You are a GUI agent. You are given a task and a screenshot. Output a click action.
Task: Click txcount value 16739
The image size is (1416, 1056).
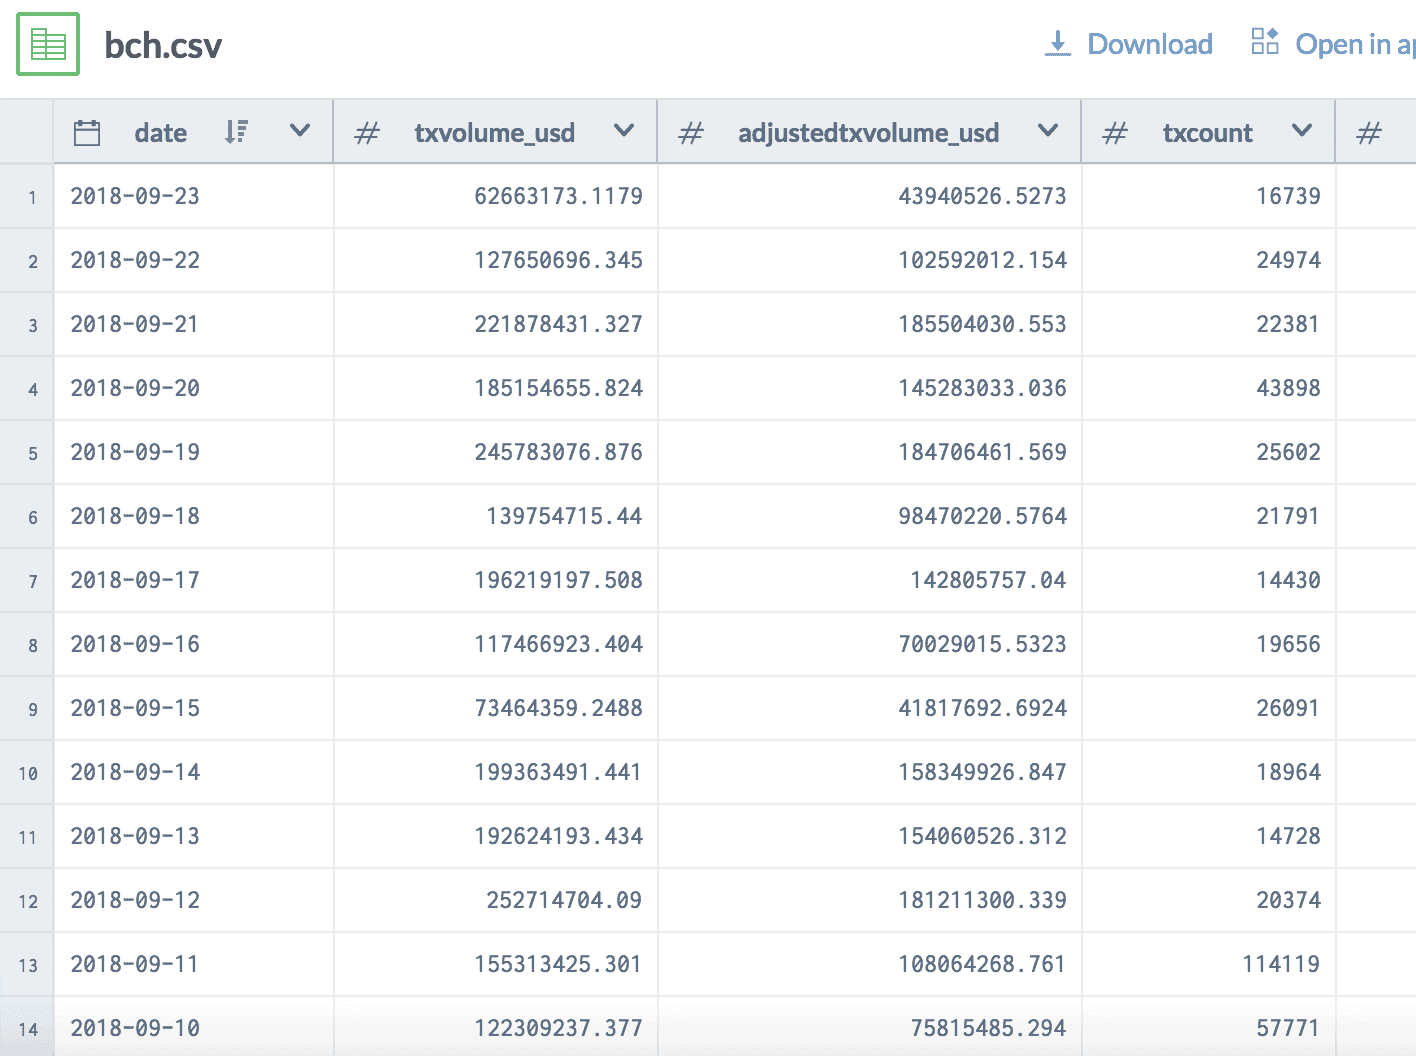1288,196
